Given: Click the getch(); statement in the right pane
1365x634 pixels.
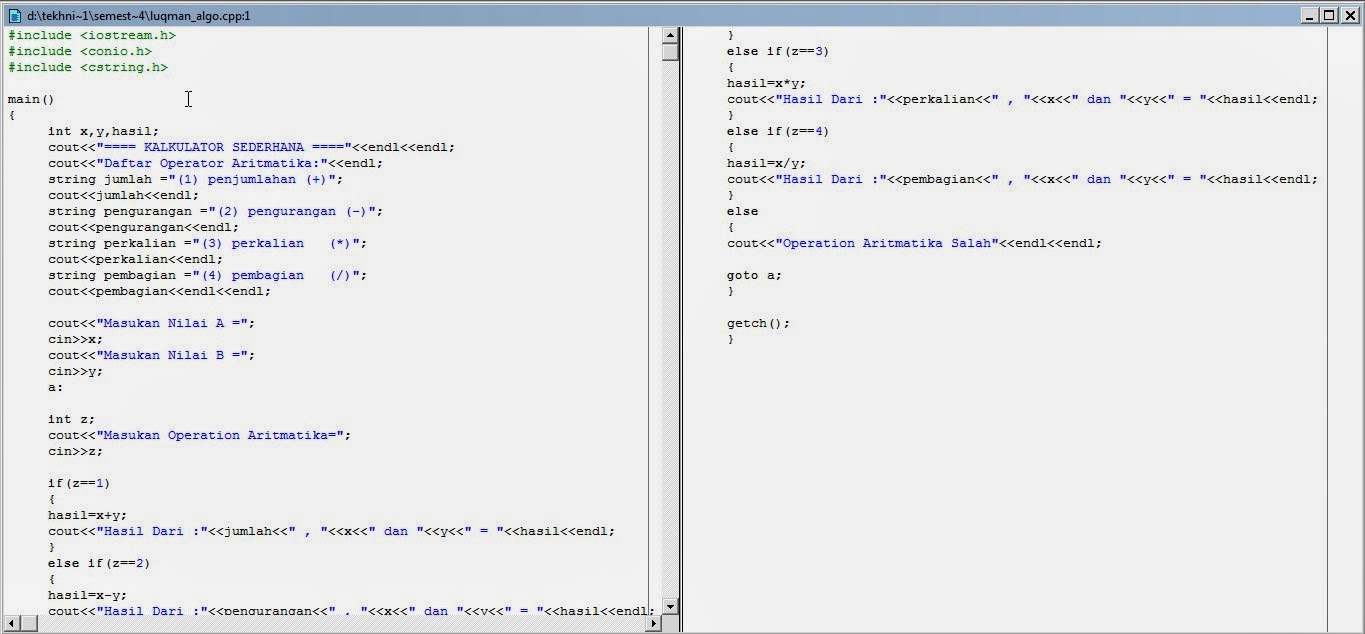Looking at the screenshot, I should [753, 323].
